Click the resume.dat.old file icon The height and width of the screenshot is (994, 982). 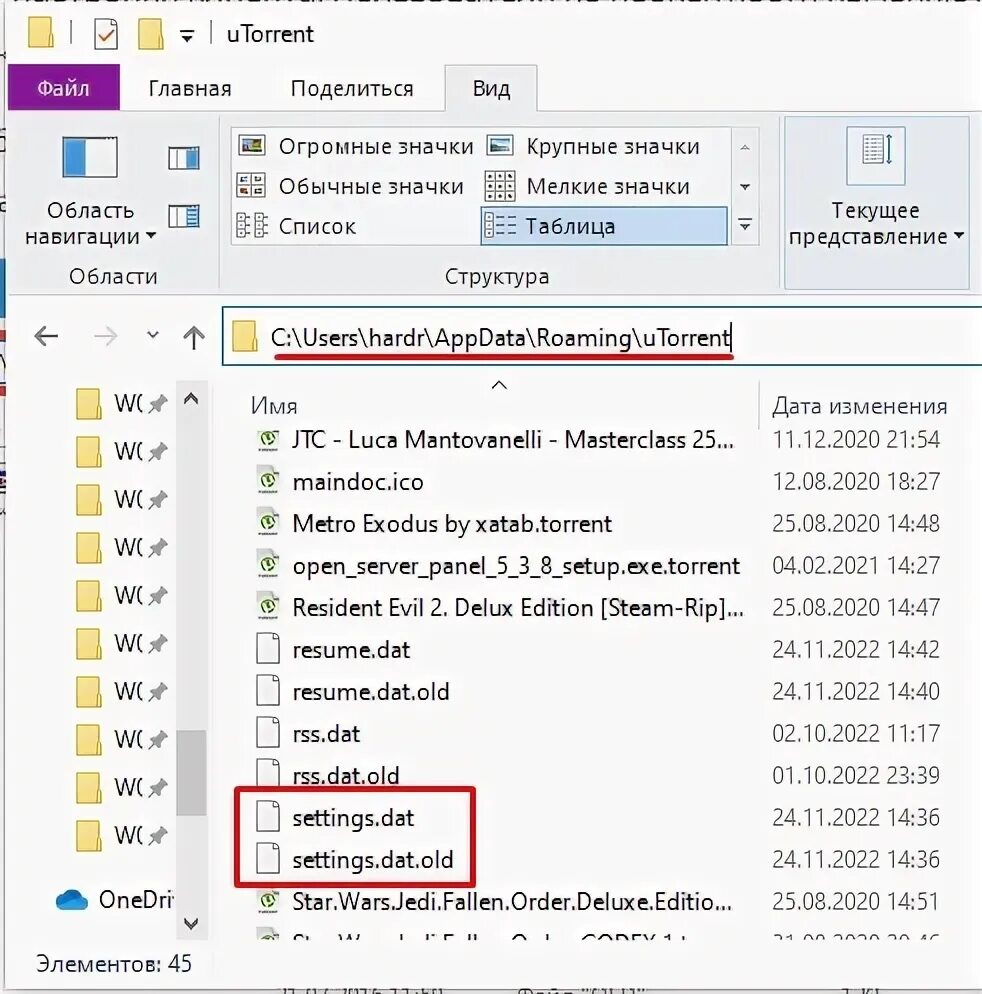click(268, 690)
